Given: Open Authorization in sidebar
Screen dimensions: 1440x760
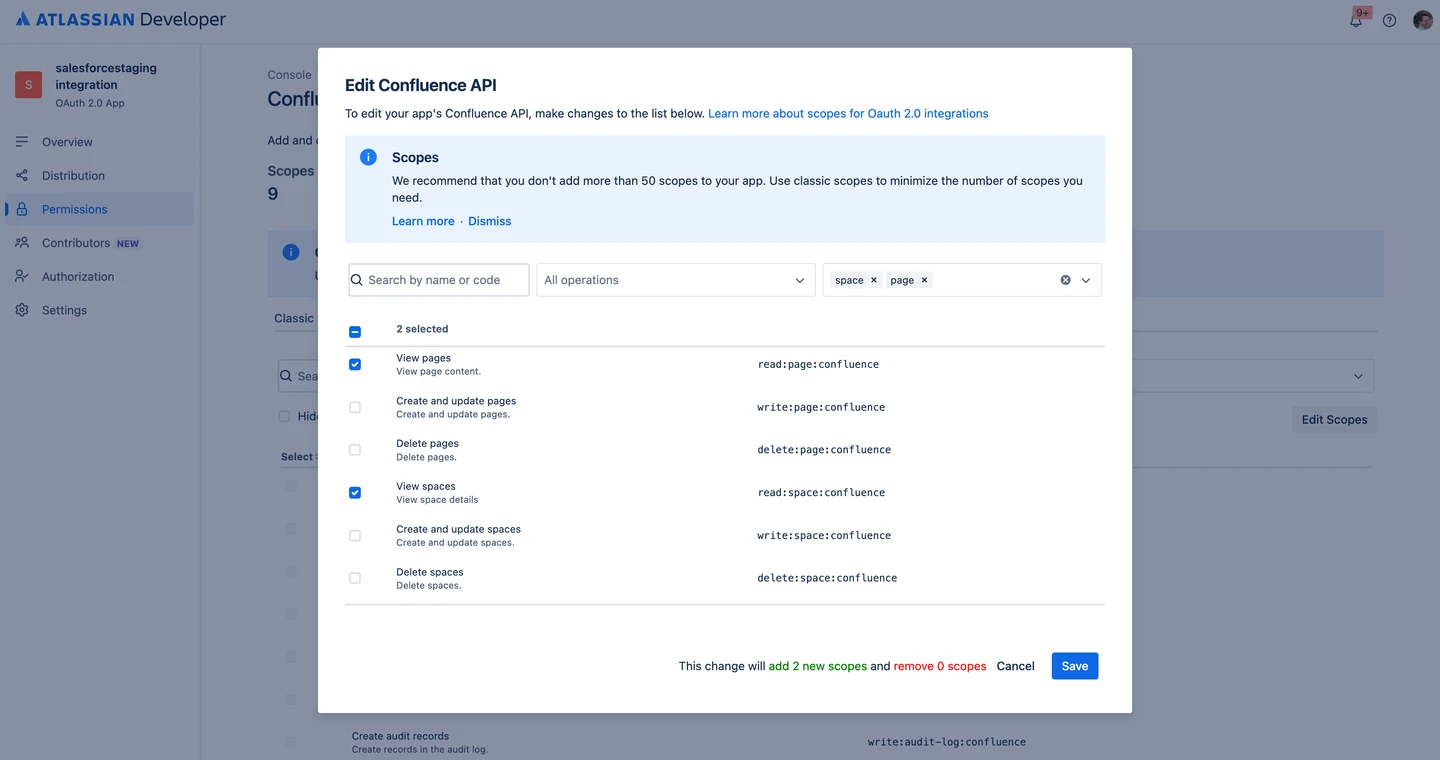Looking at the screenshot, I should coord(78,277).
